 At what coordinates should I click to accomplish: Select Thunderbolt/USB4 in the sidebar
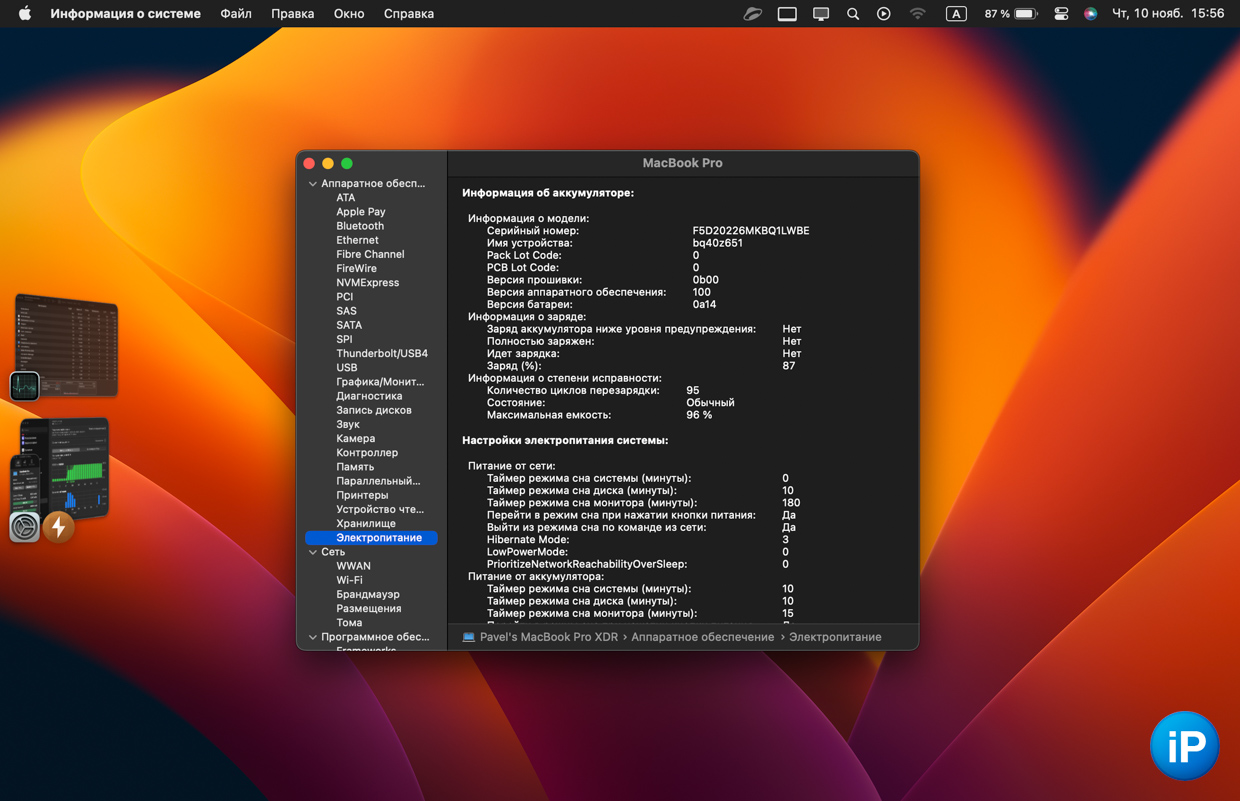click(381, 353)
